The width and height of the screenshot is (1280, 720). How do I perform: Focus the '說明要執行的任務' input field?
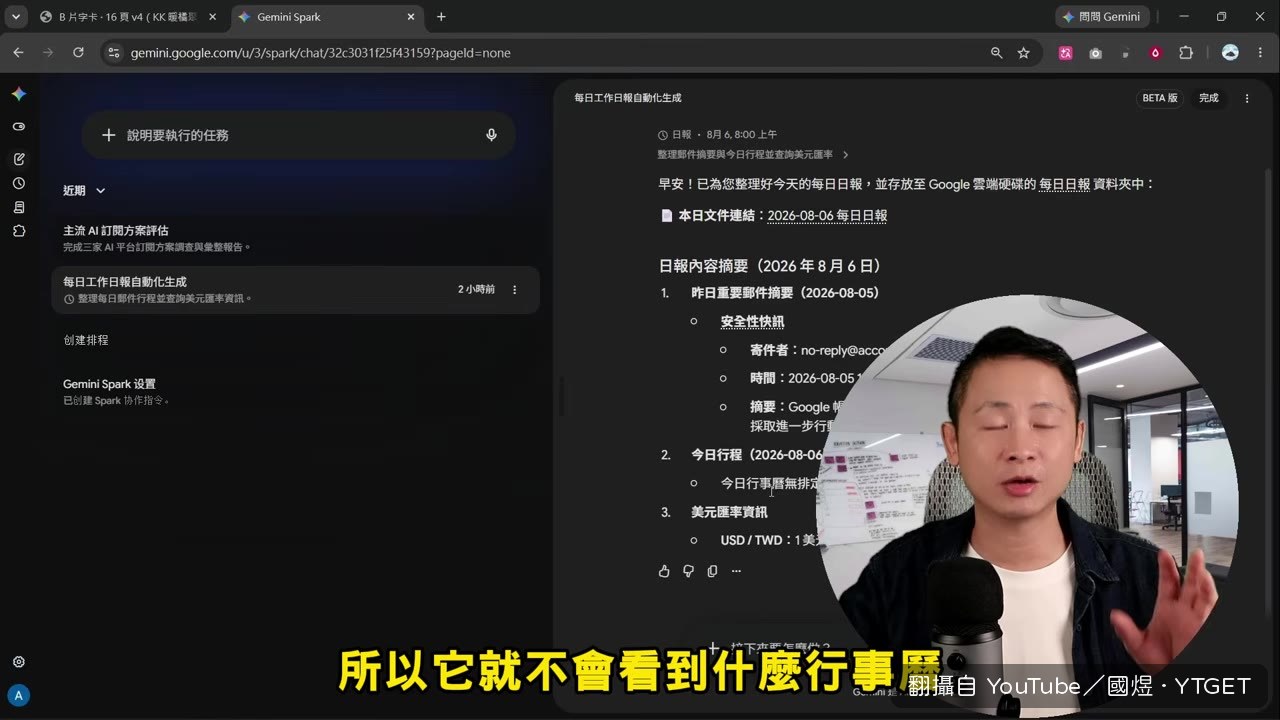pos(298,135)
